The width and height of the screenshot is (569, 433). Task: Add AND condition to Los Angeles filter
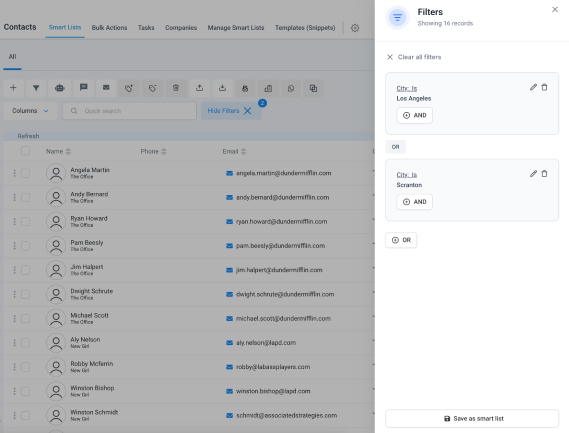pyautogui.click(x=414, y=115)
